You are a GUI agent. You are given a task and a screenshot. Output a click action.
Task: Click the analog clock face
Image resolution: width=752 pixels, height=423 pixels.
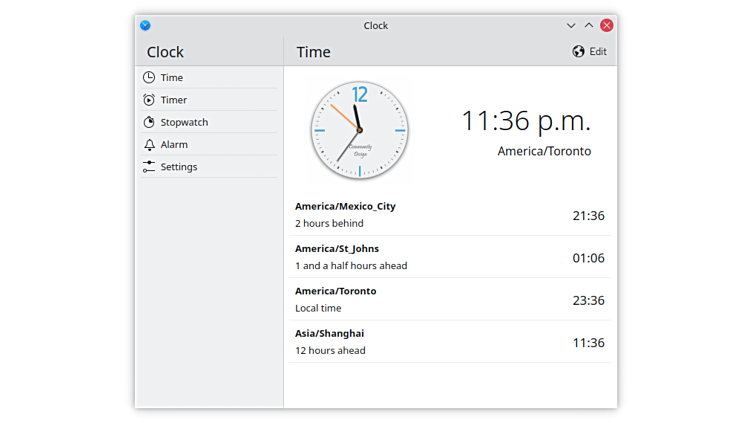(x=359, y=130)
